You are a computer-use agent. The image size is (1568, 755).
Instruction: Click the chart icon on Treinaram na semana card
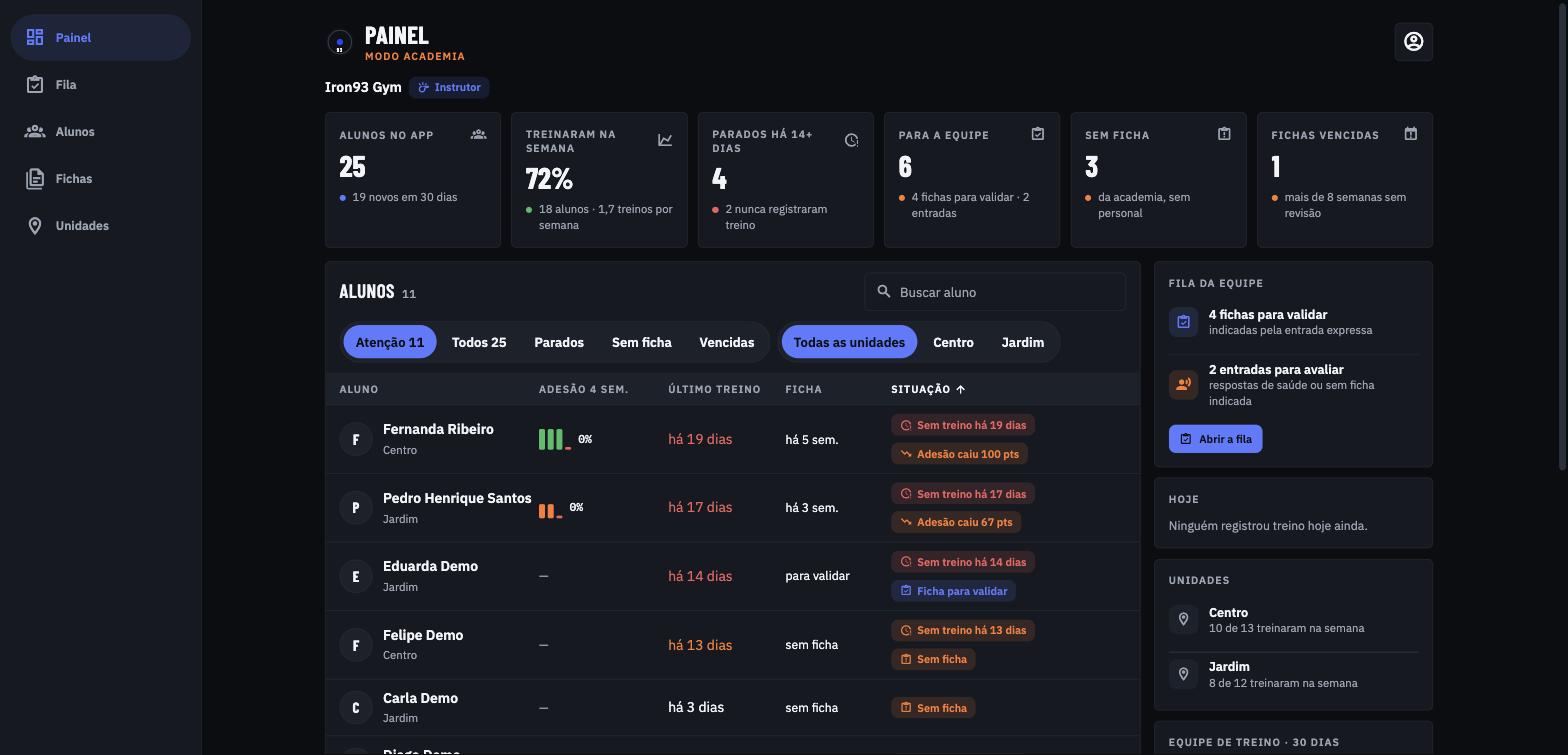pos(665,140)
